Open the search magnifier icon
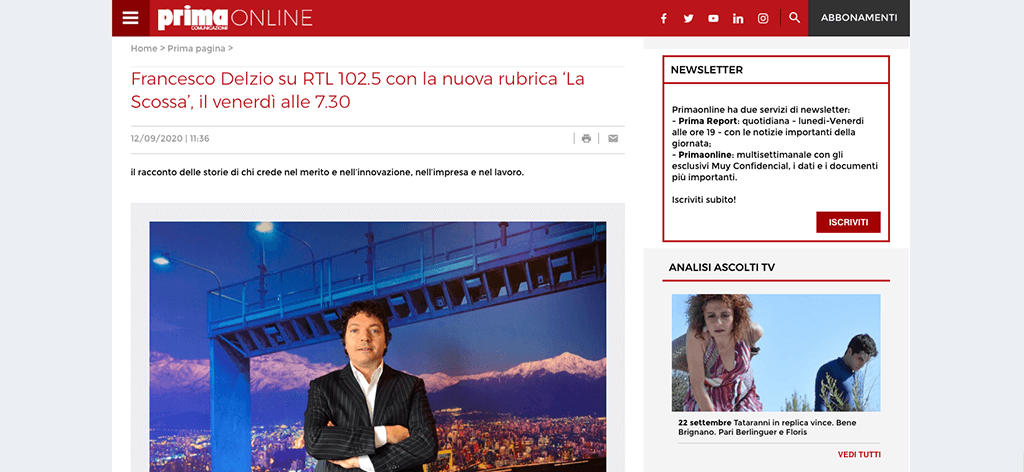The width and height of the screenshot is (1024, 472). click(794, 18)
